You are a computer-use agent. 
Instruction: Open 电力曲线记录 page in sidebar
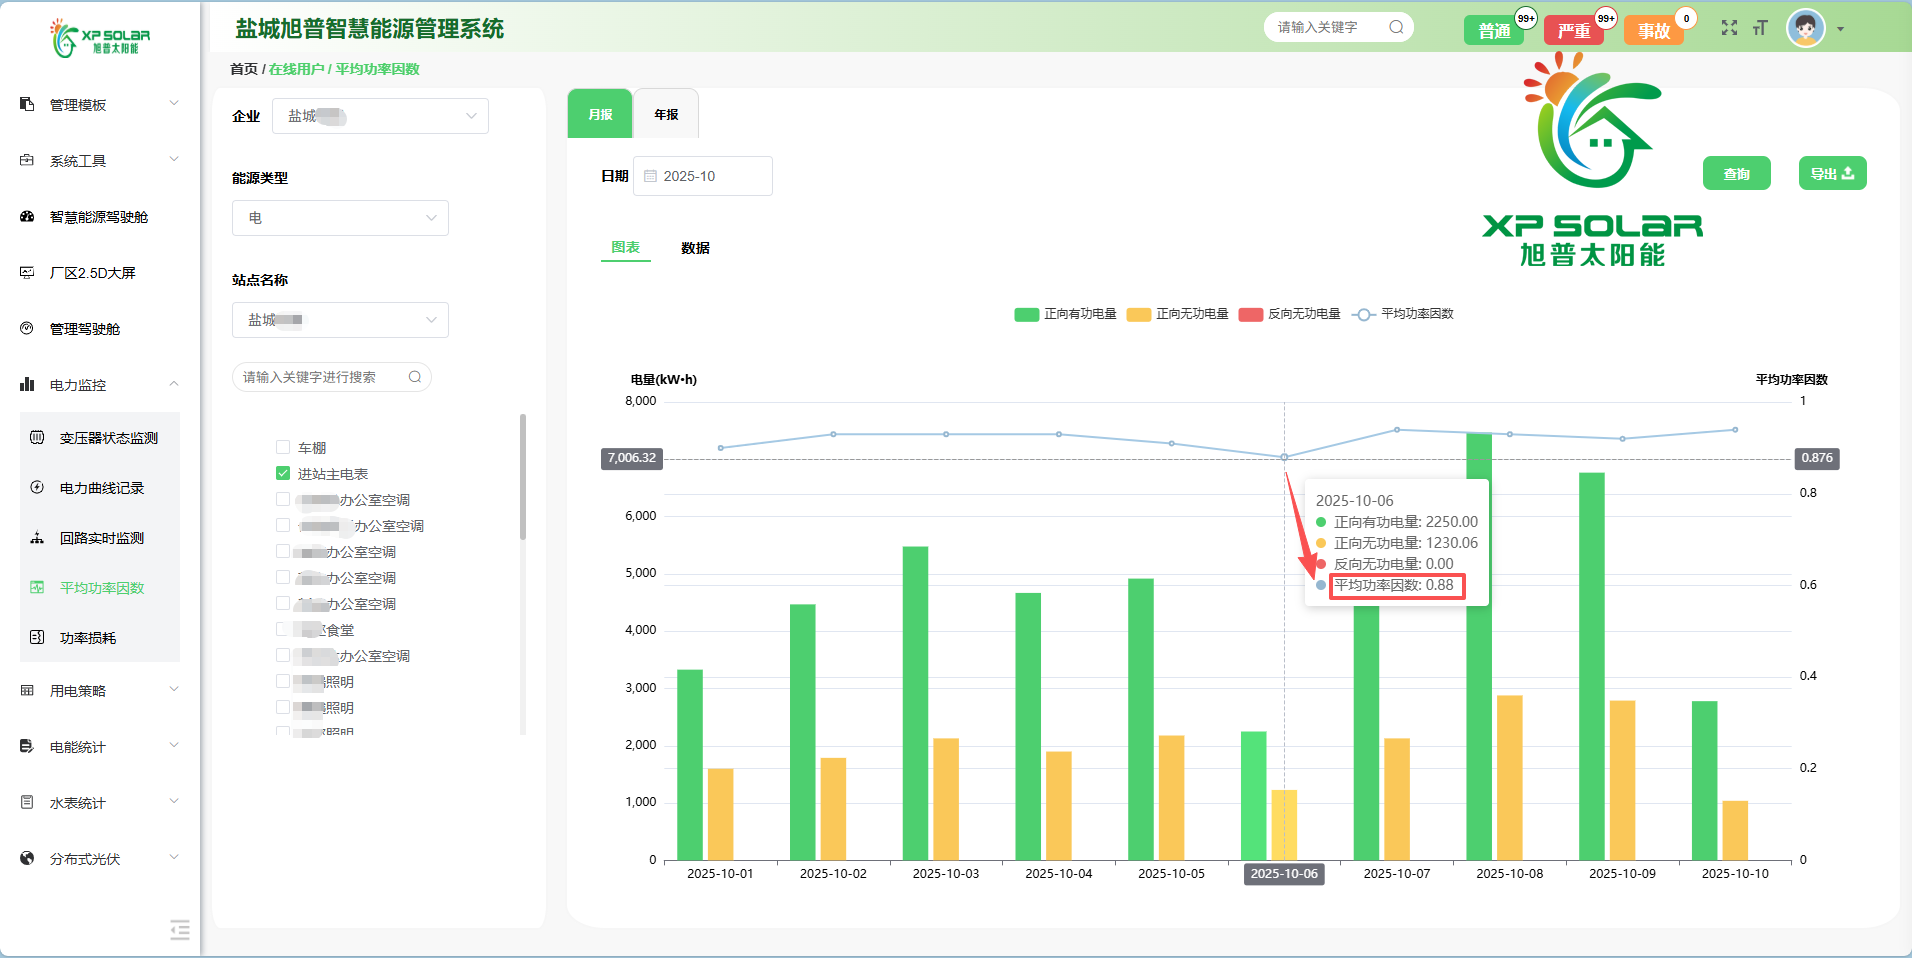click(101, 488)
